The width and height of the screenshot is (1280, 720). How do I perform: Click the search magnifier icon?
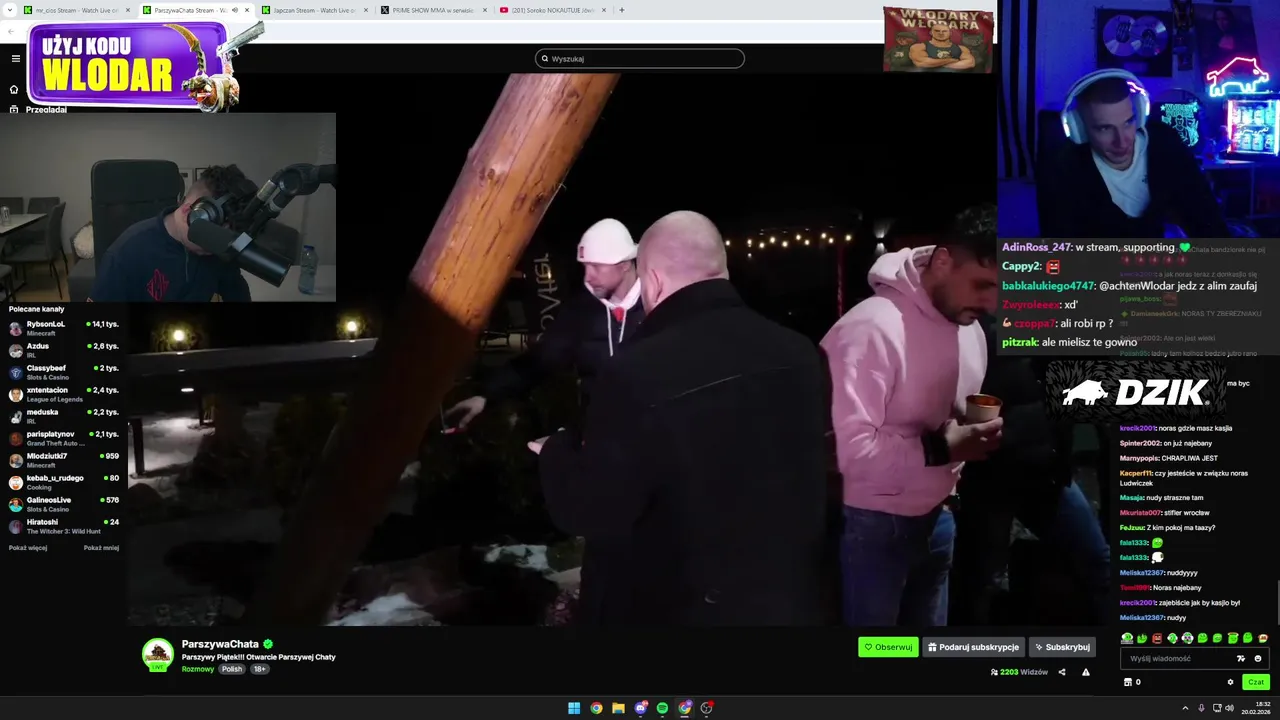[x=545, y=59]
